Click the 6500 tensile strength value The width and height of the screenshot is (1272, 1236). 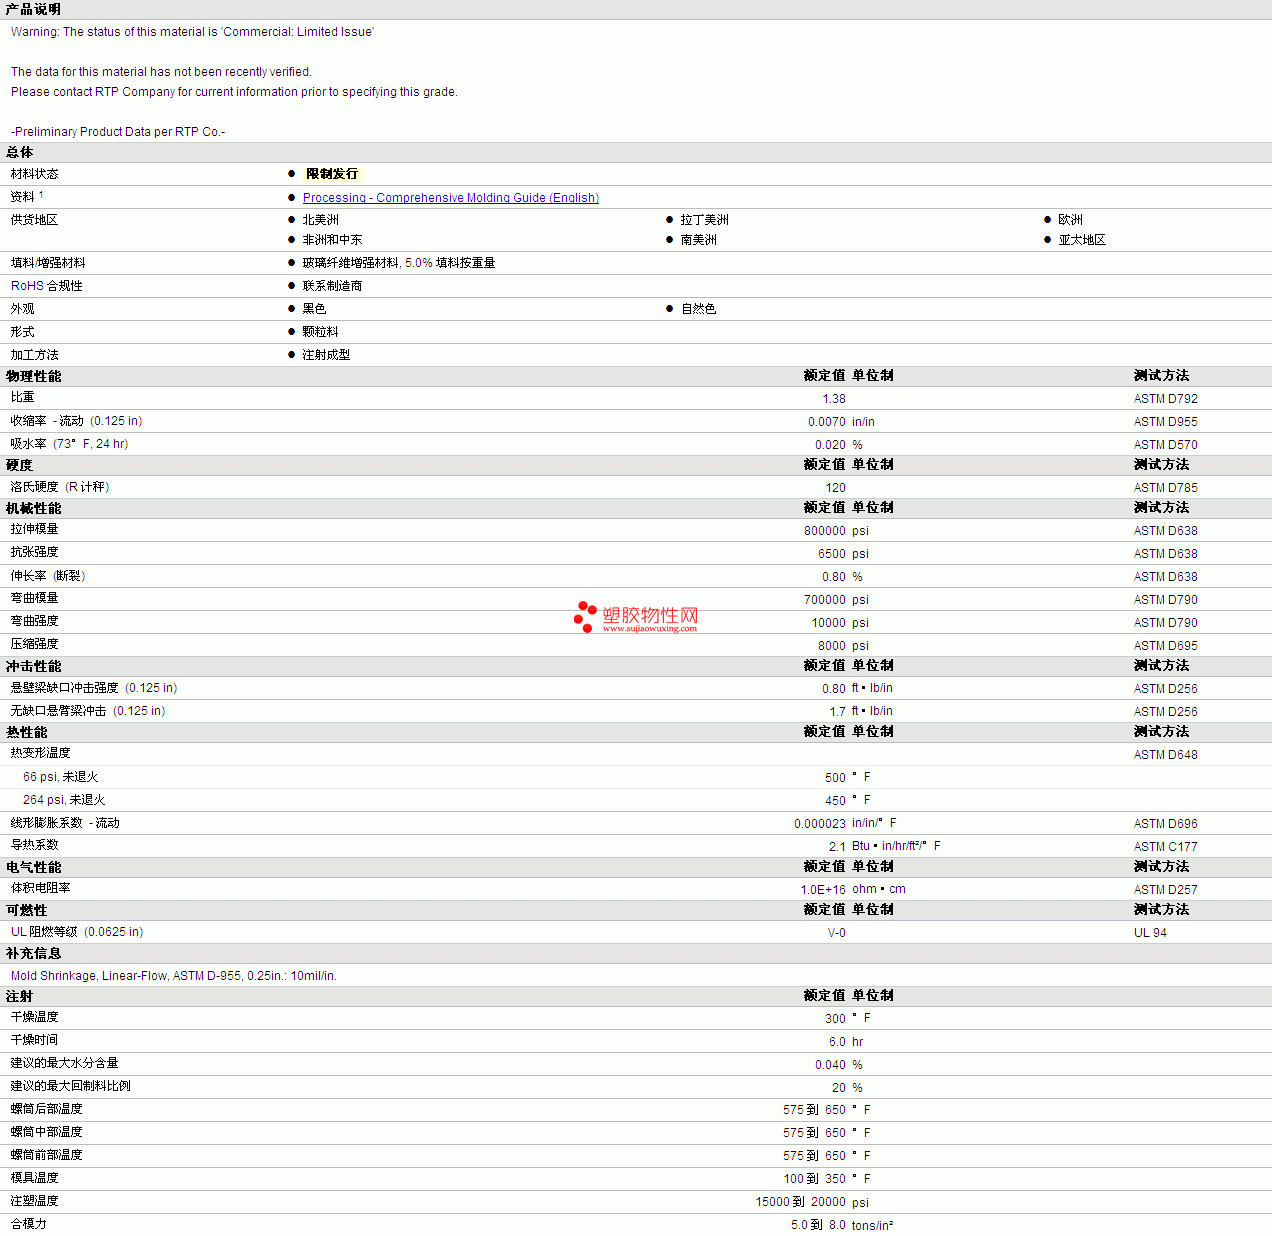coord(832,554)
